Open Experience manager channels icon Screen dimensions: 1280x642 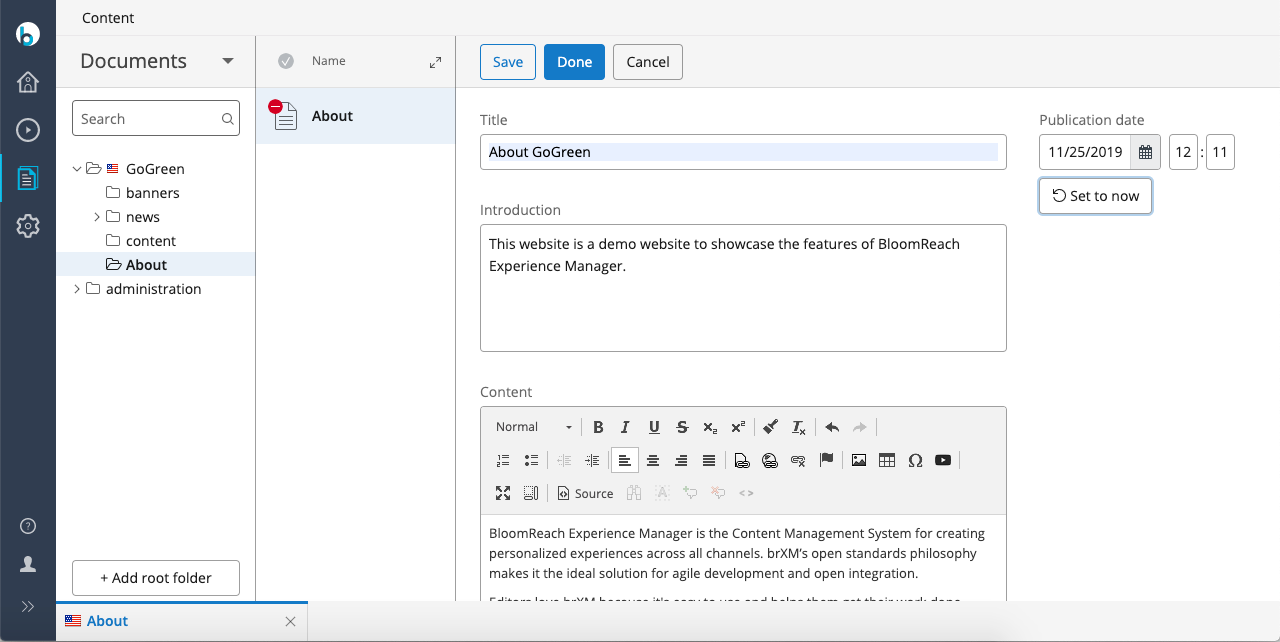[28, 130]
